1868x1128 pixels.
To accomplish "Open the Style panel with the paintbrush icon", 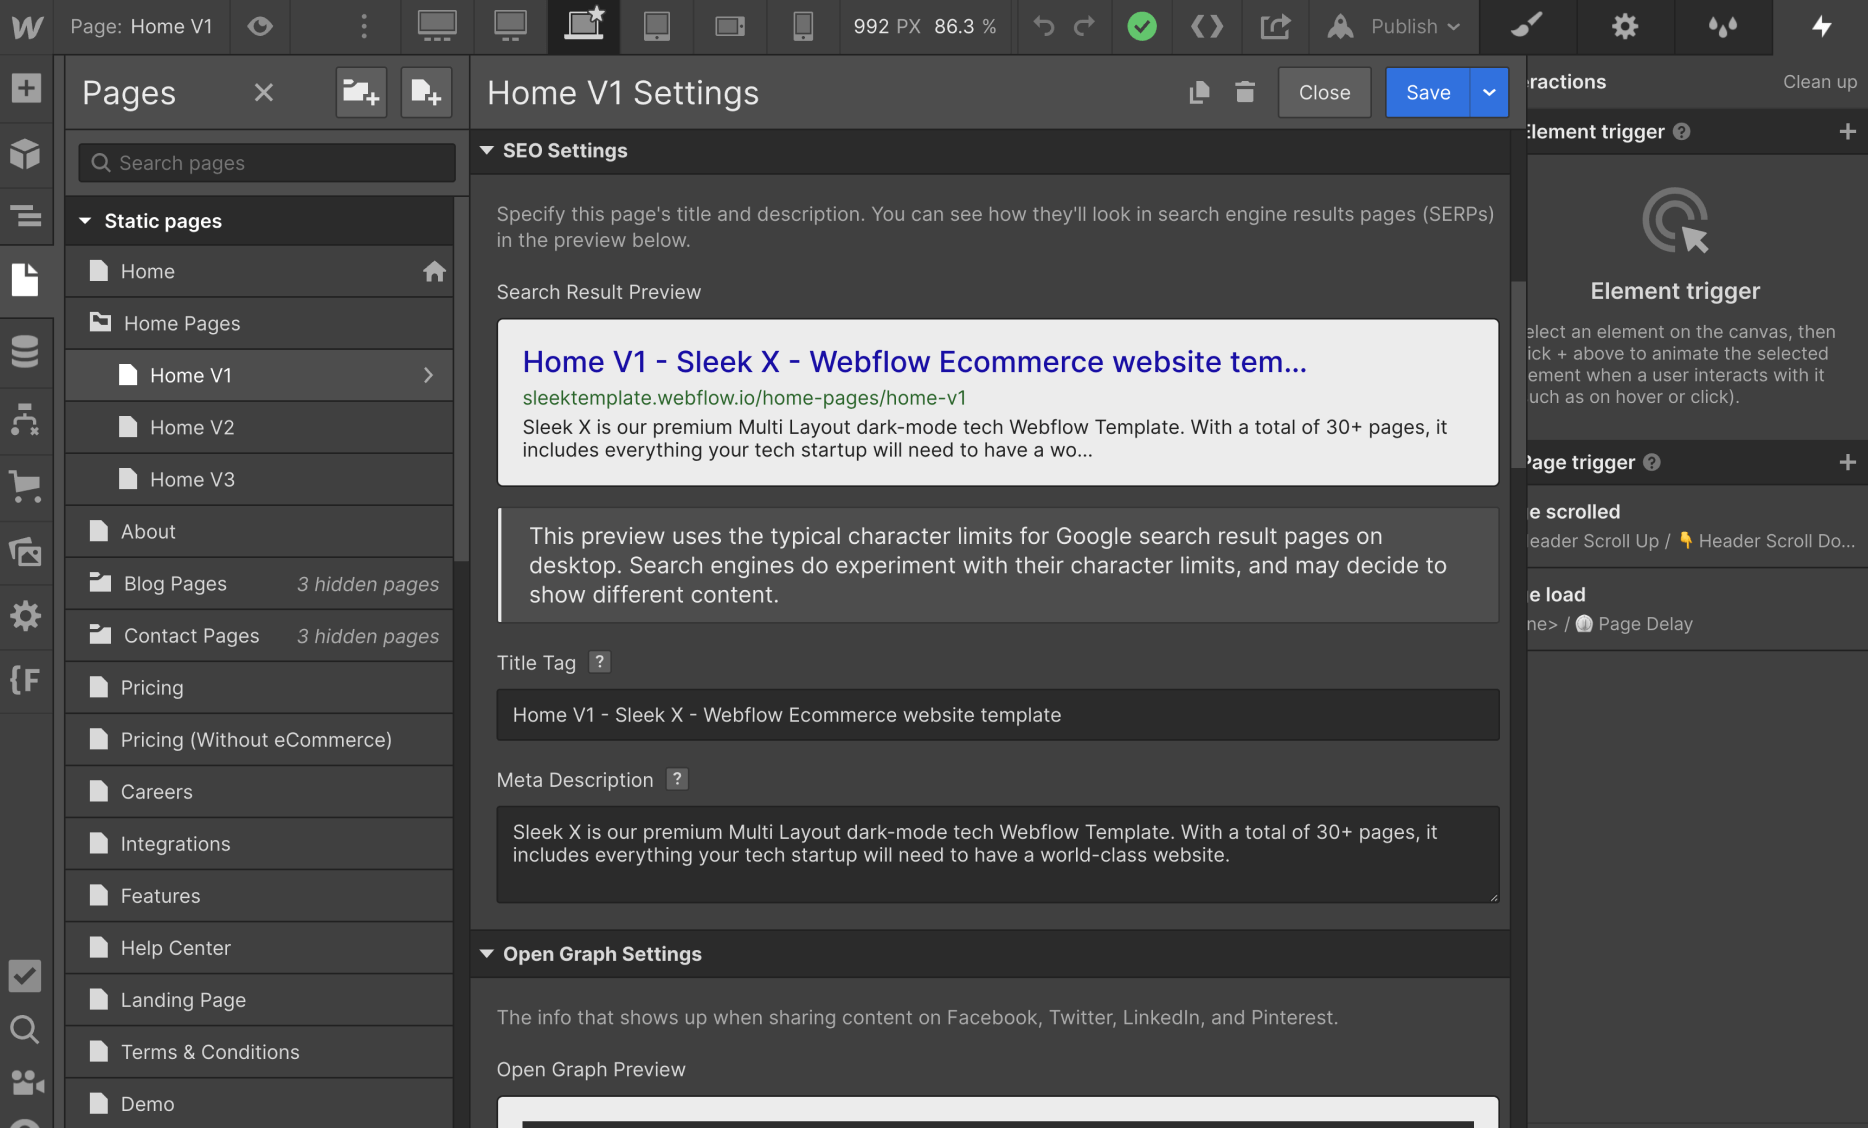I will click(1525, 27).
